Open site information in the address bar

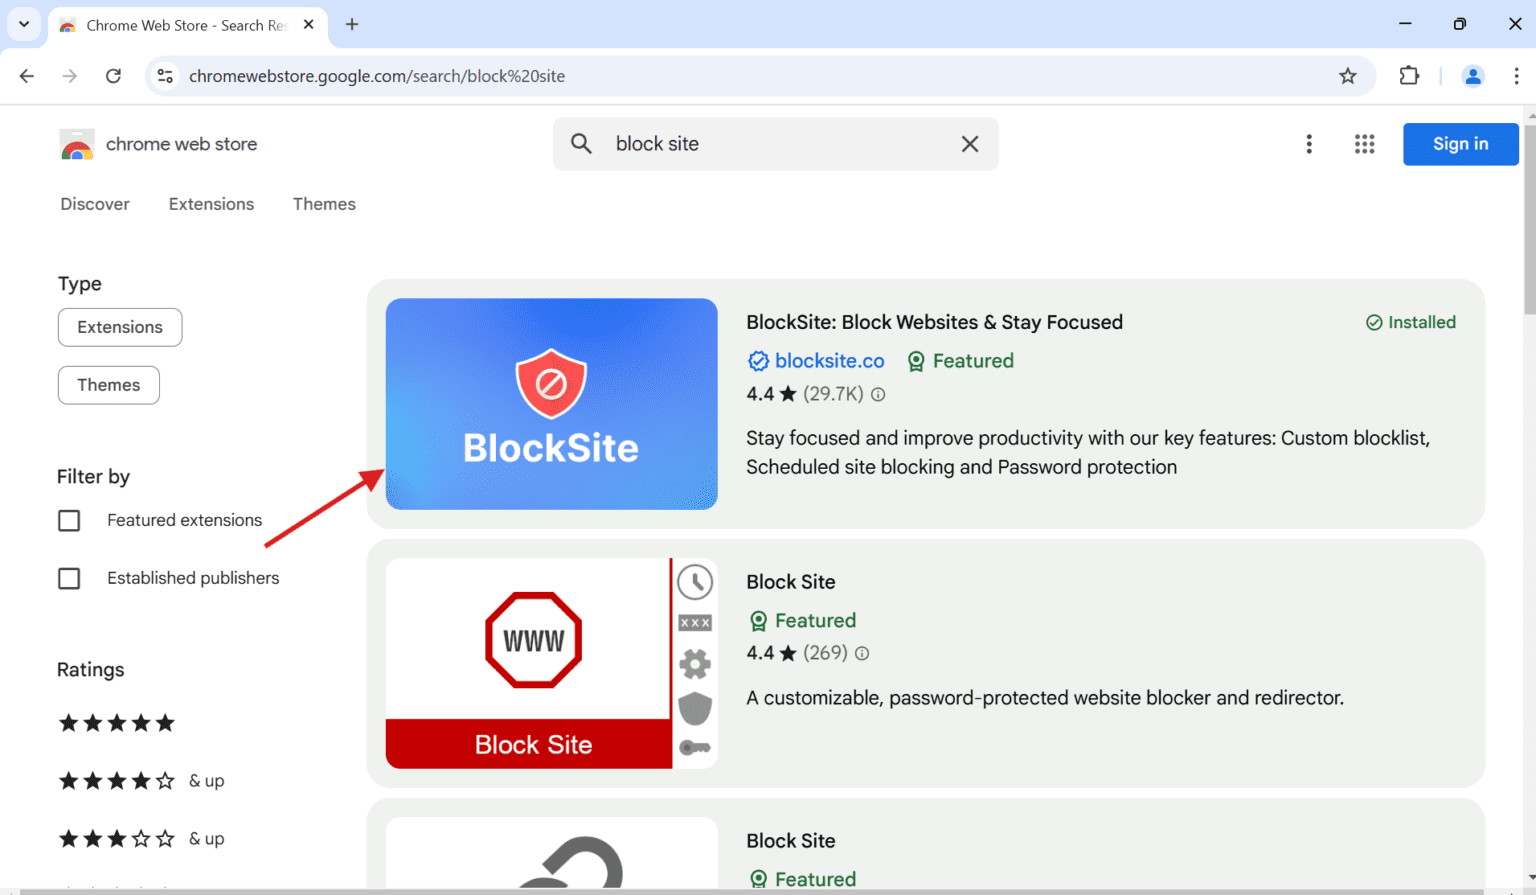(x=164, y=76)
